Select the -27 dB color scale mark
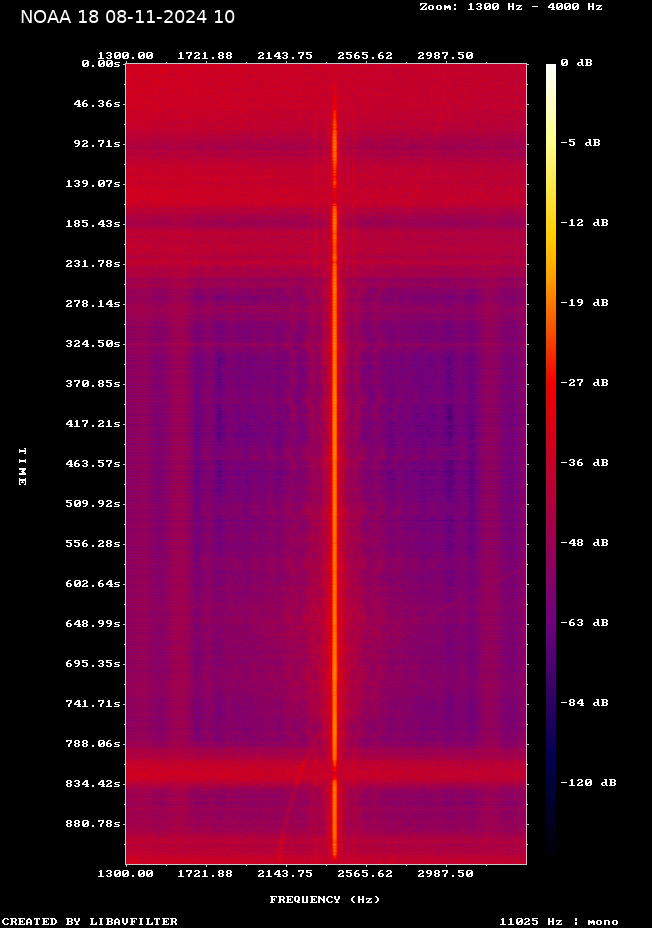Screen dimensions: 652x928 tap(584, 383)
